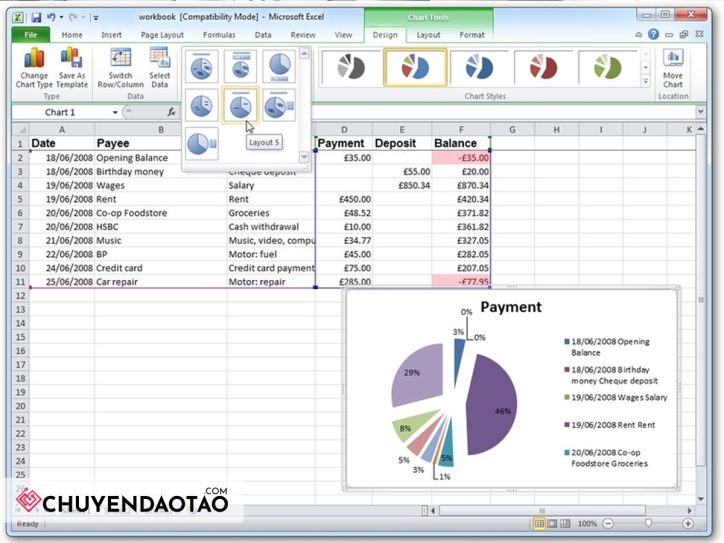Image resolution: width=724 pixels, height=543 pixels.
Task: Open Customize Quick Access Toolbar dropdown
Action: [x=96, y=18]
